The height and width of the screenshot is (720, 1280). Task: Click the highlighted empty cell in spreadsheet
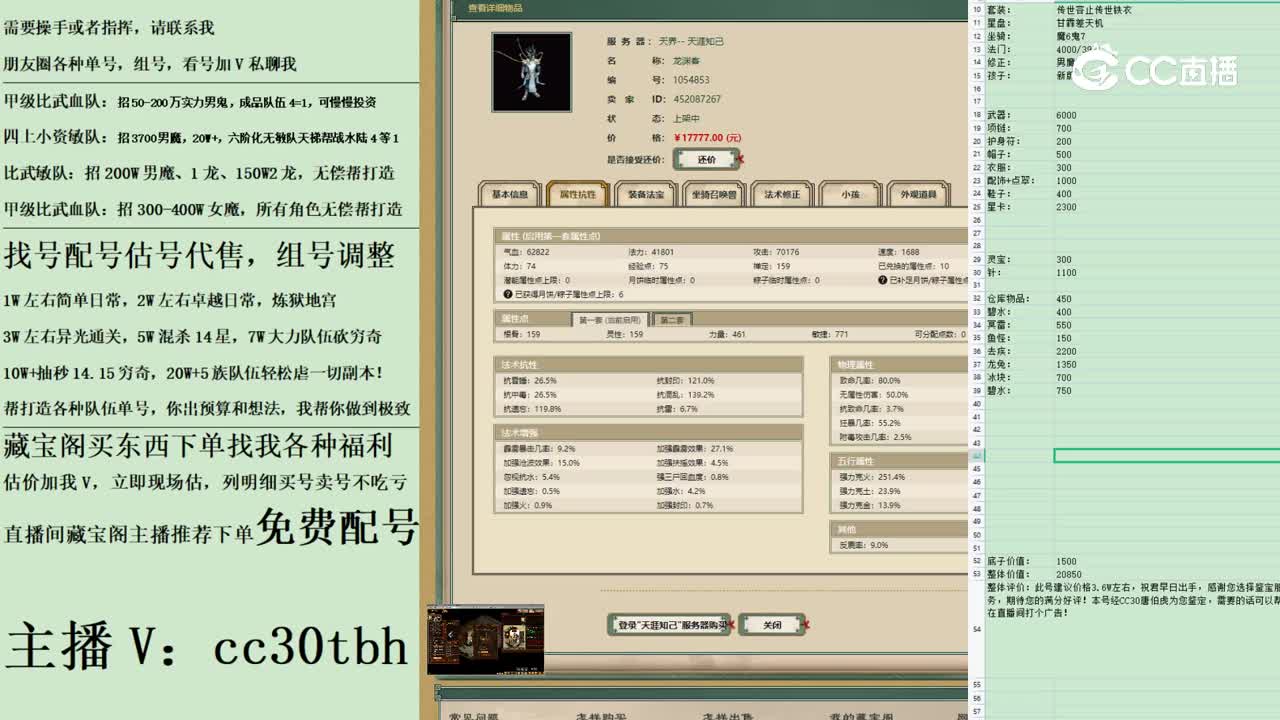coord(1166,456)
